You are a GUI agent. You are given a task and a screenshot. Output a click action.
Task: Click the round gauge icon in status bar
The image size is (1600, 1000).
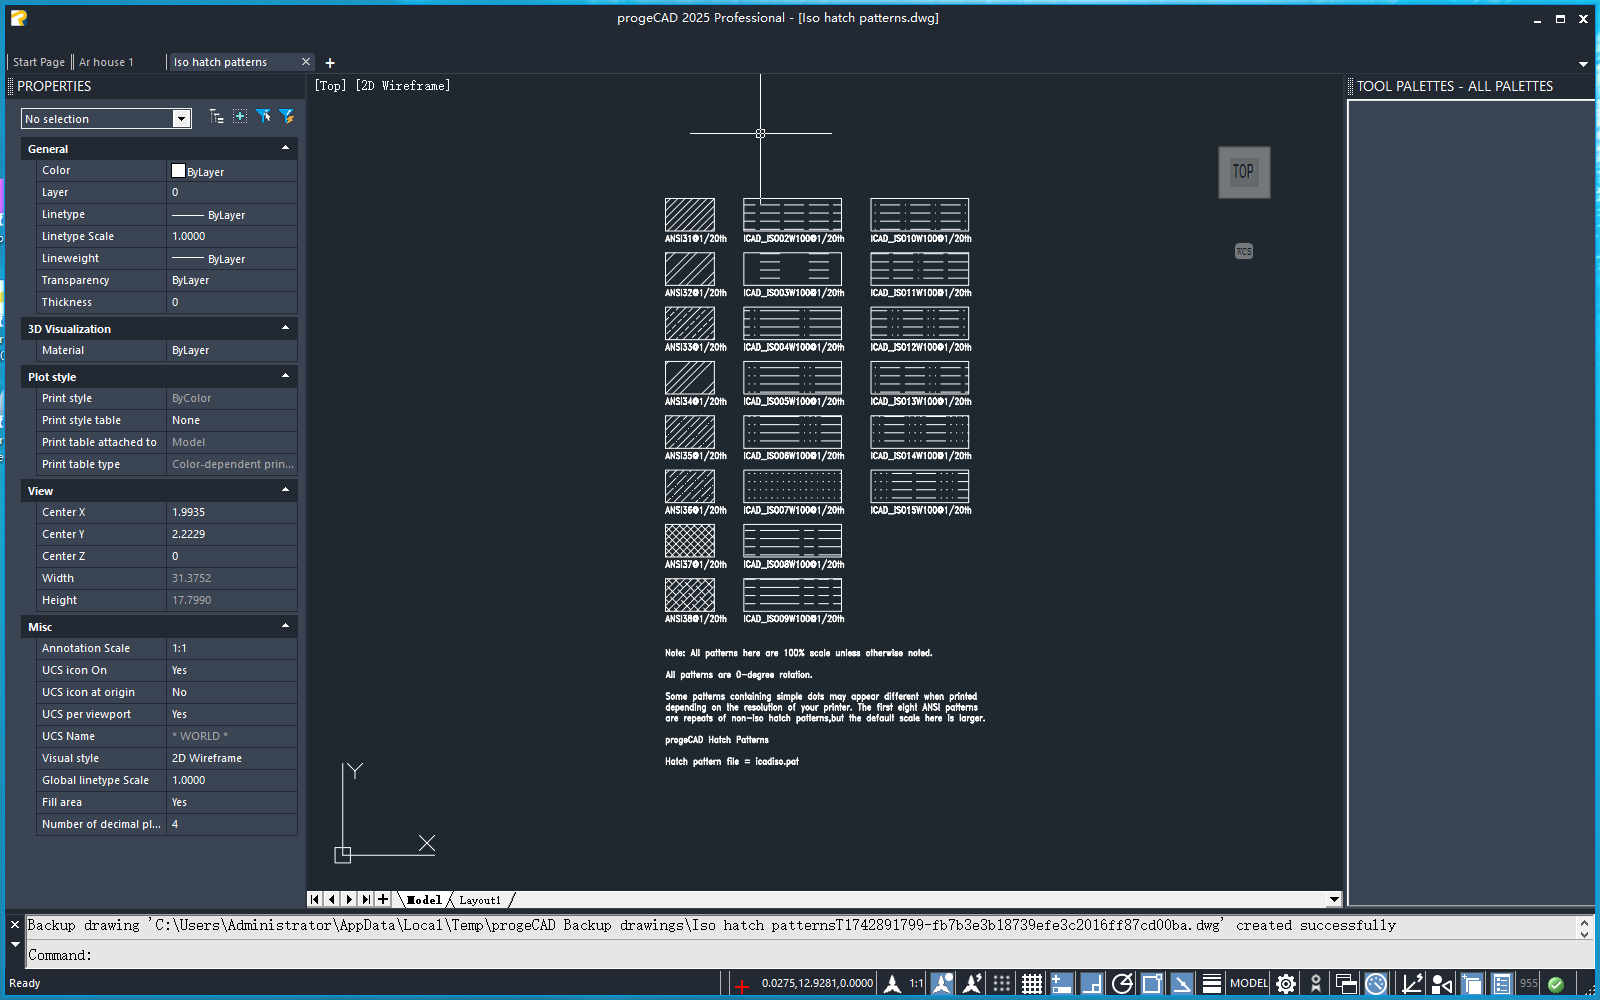[x=1376, y=984]
